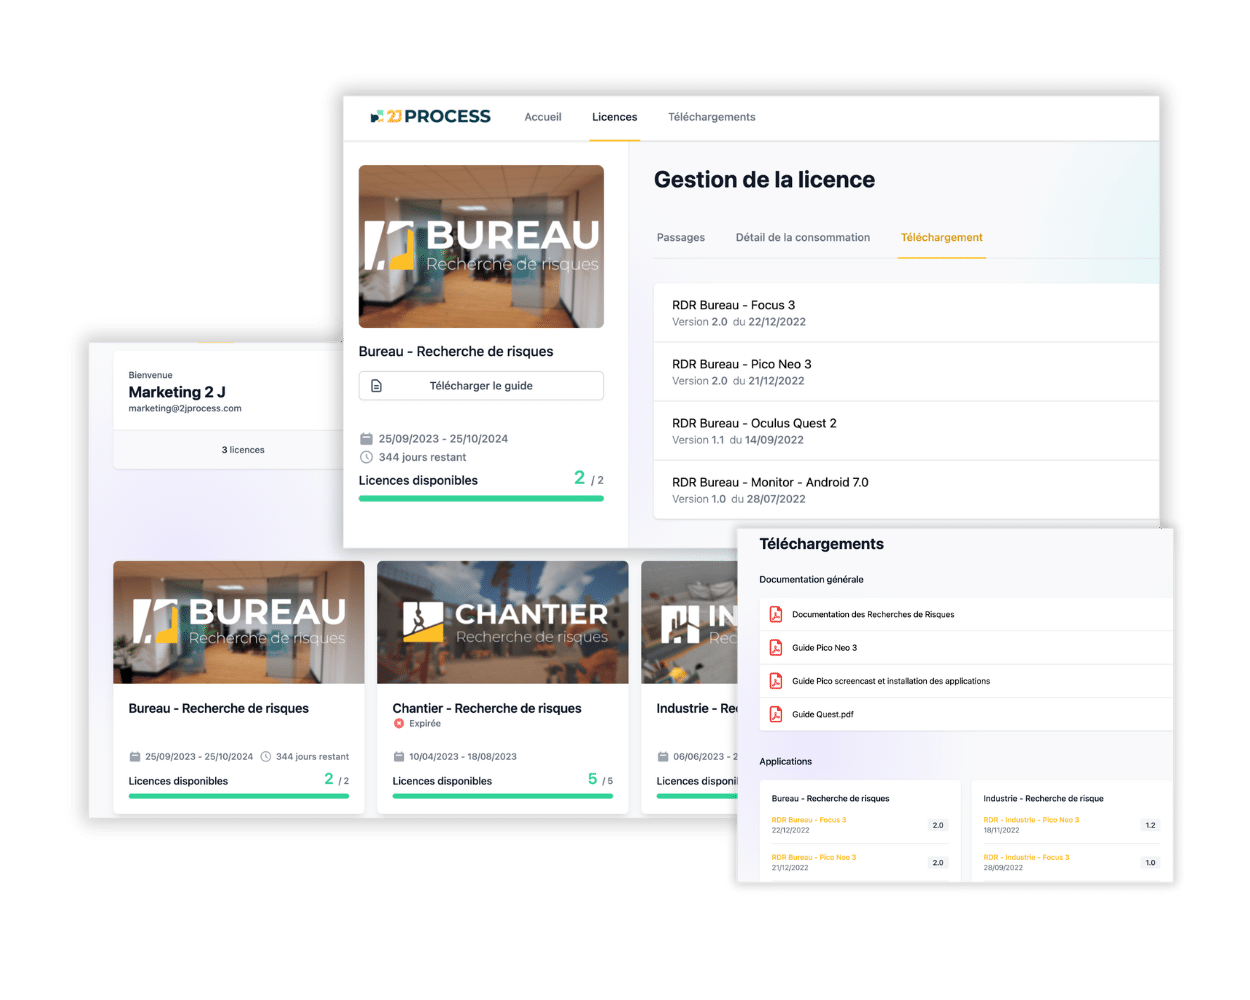
Task: Click Industrie - Recherche de risque heading in Applications
Action: (1043, 799)
